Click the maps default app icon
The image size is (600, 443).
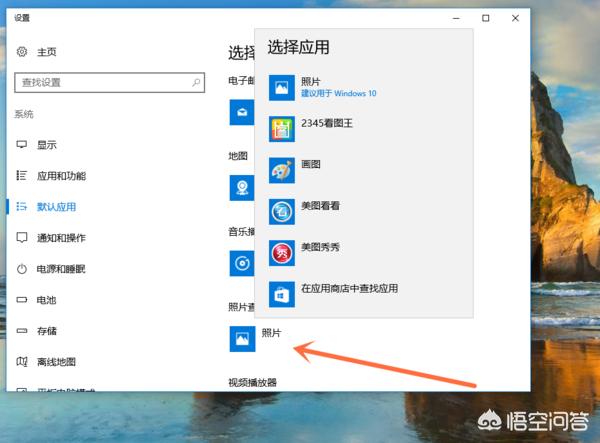pos(242,188)
